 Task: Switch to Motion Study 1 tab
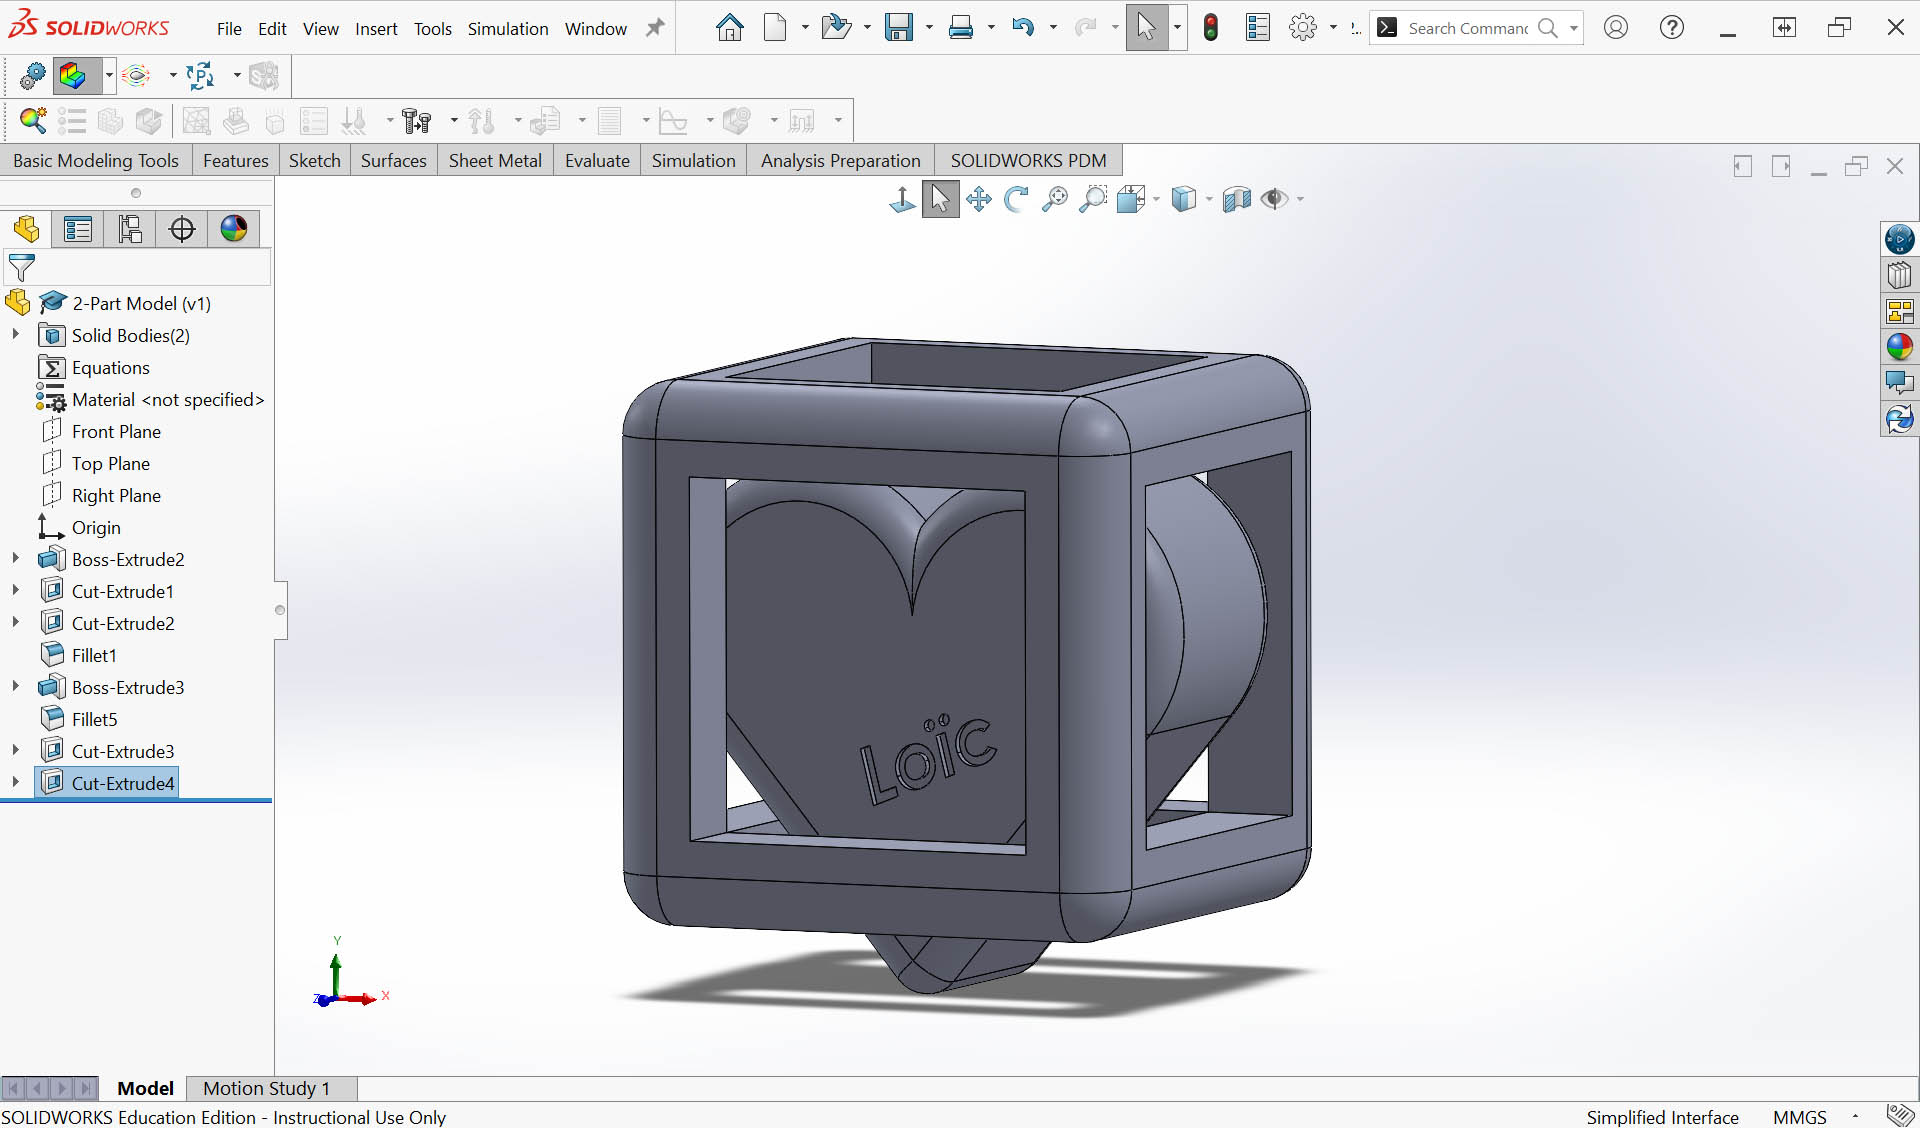(x=266, y=1088)
